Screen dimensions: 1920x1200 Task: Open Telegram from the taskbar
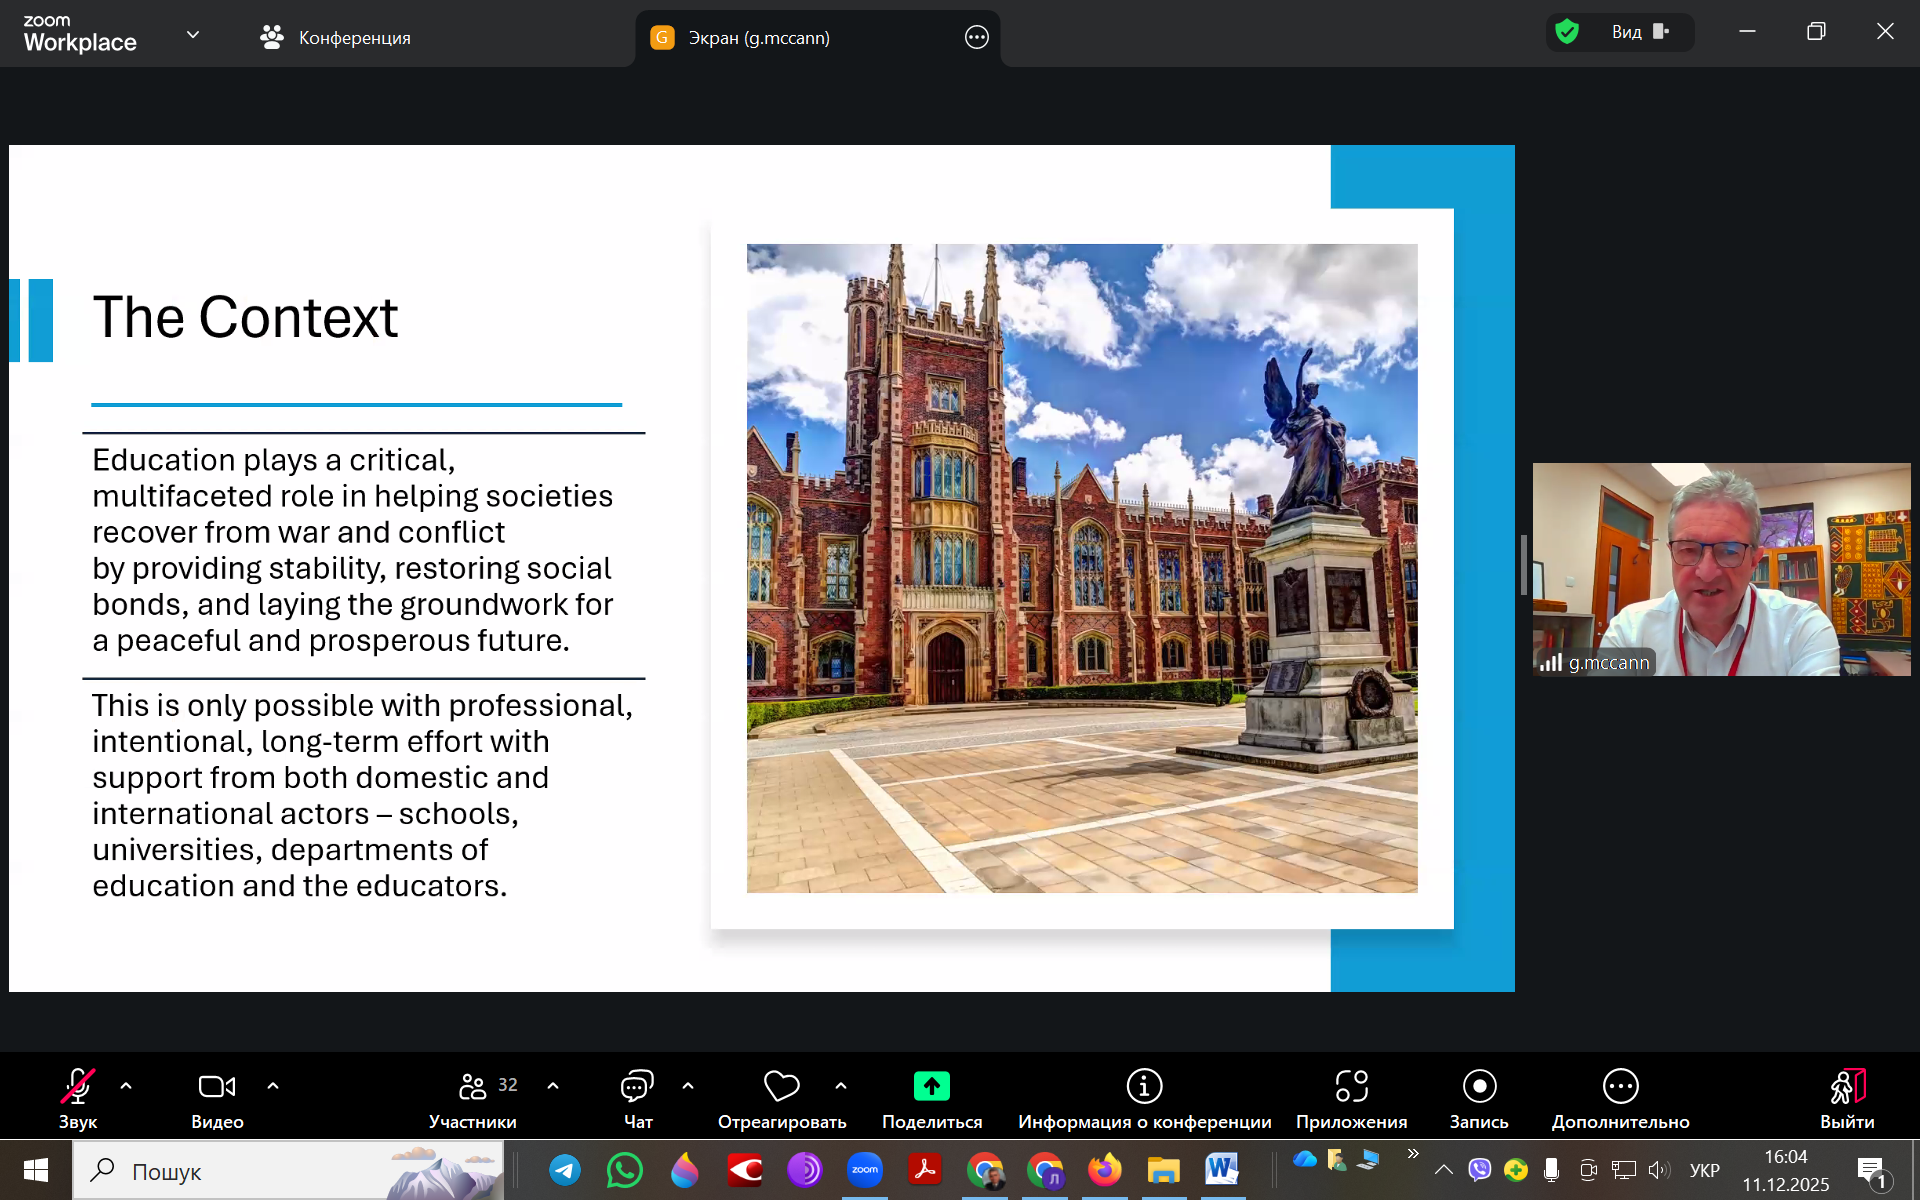(565, 1170)
